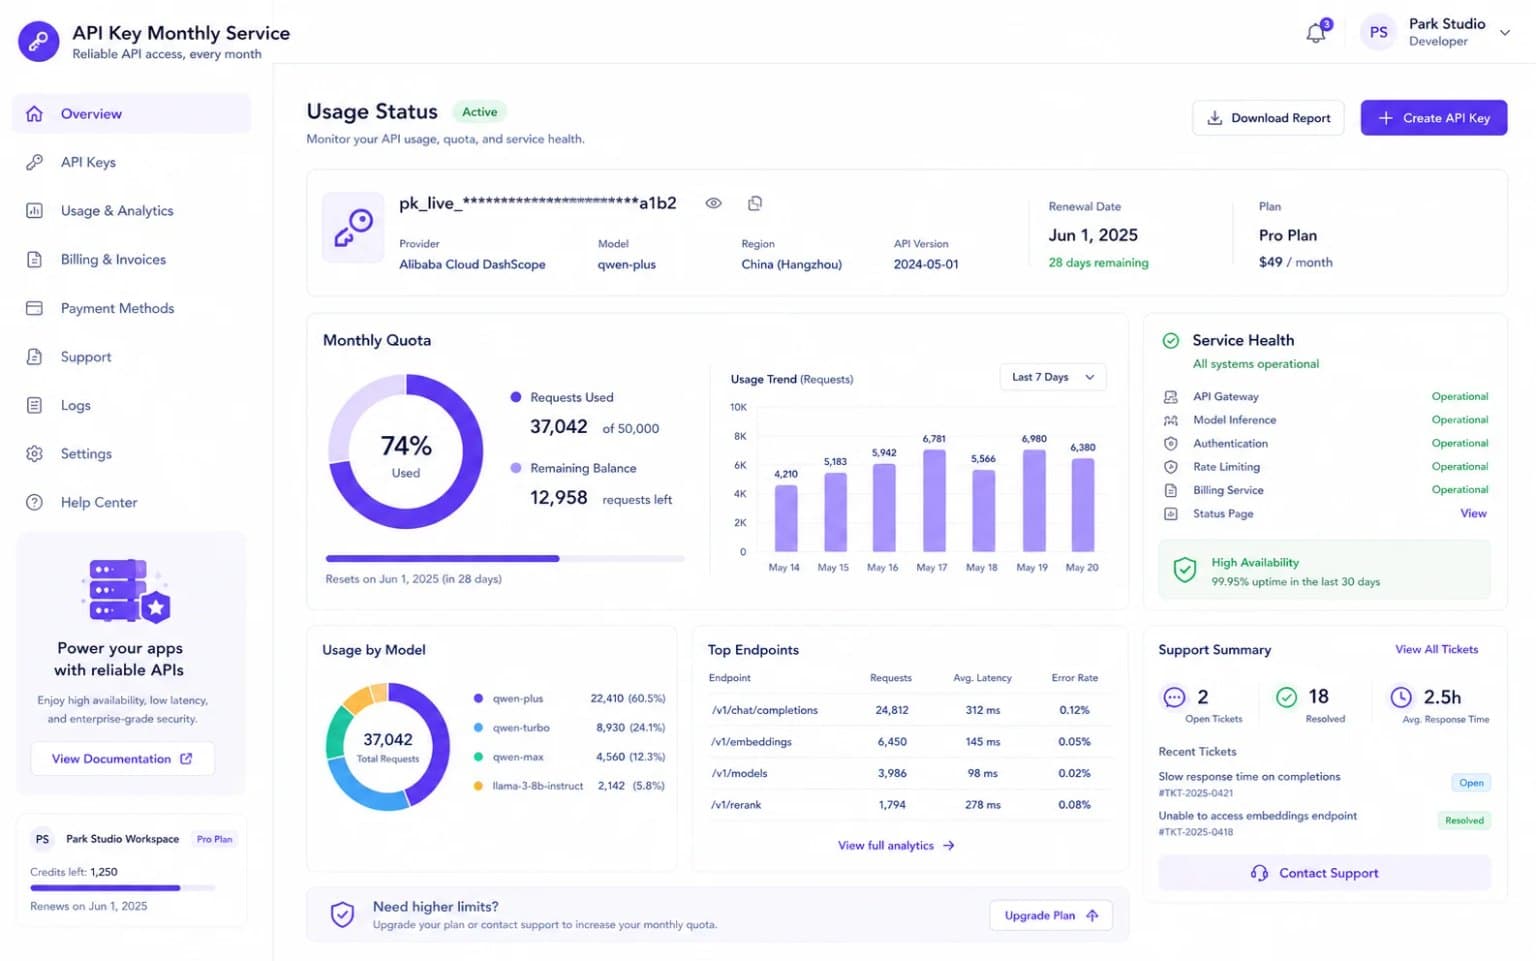
Task: Click the Rate Limiting icon
Action: 1170,467
